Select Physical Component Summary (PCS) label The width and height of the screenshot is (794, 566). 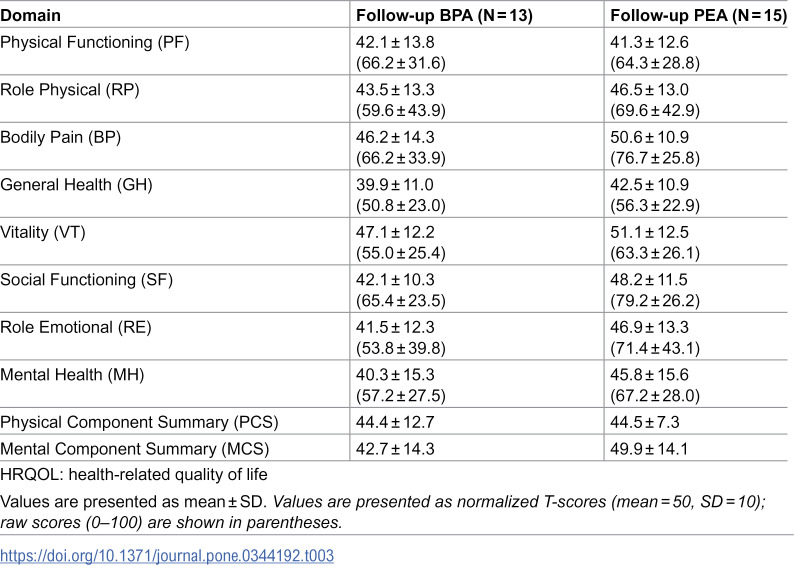139,422
